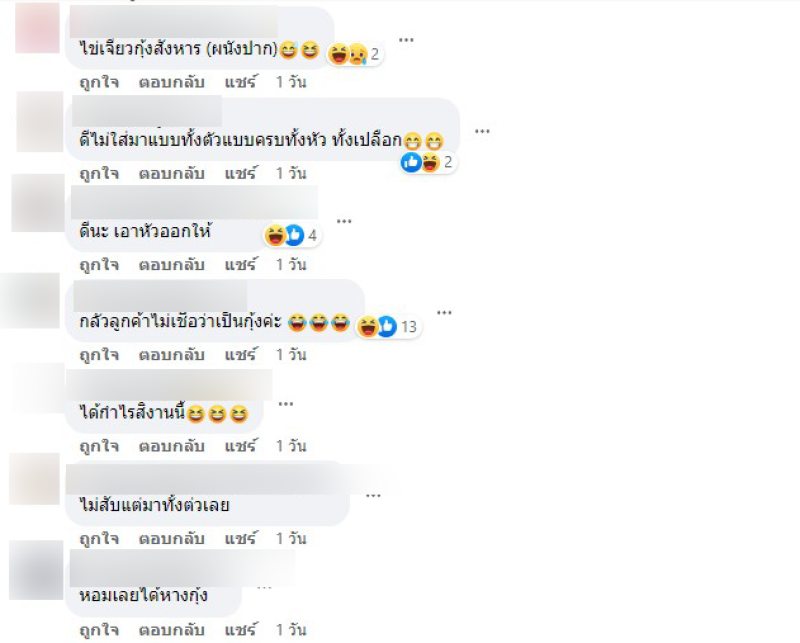The width and height of the screenshot is (800, 643).
Task: Open three-dot menu beside ไม่สับแต่มาทั้งตัวเลย comment
Action: 373,495
